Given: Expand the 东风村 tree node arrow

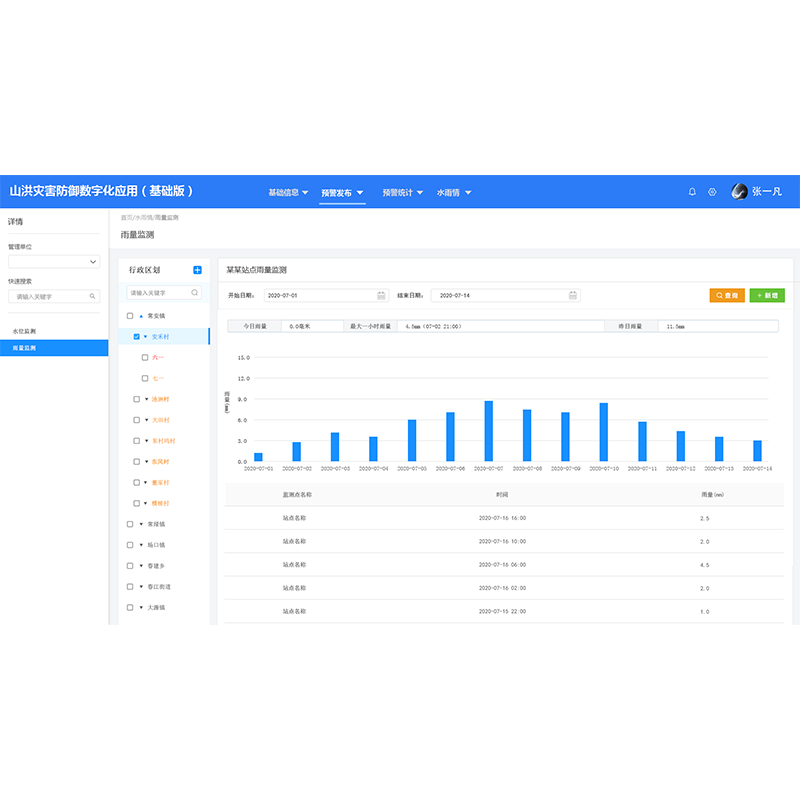Looking at the screenshot, I should pyautogui.click(x=145, y=462).
